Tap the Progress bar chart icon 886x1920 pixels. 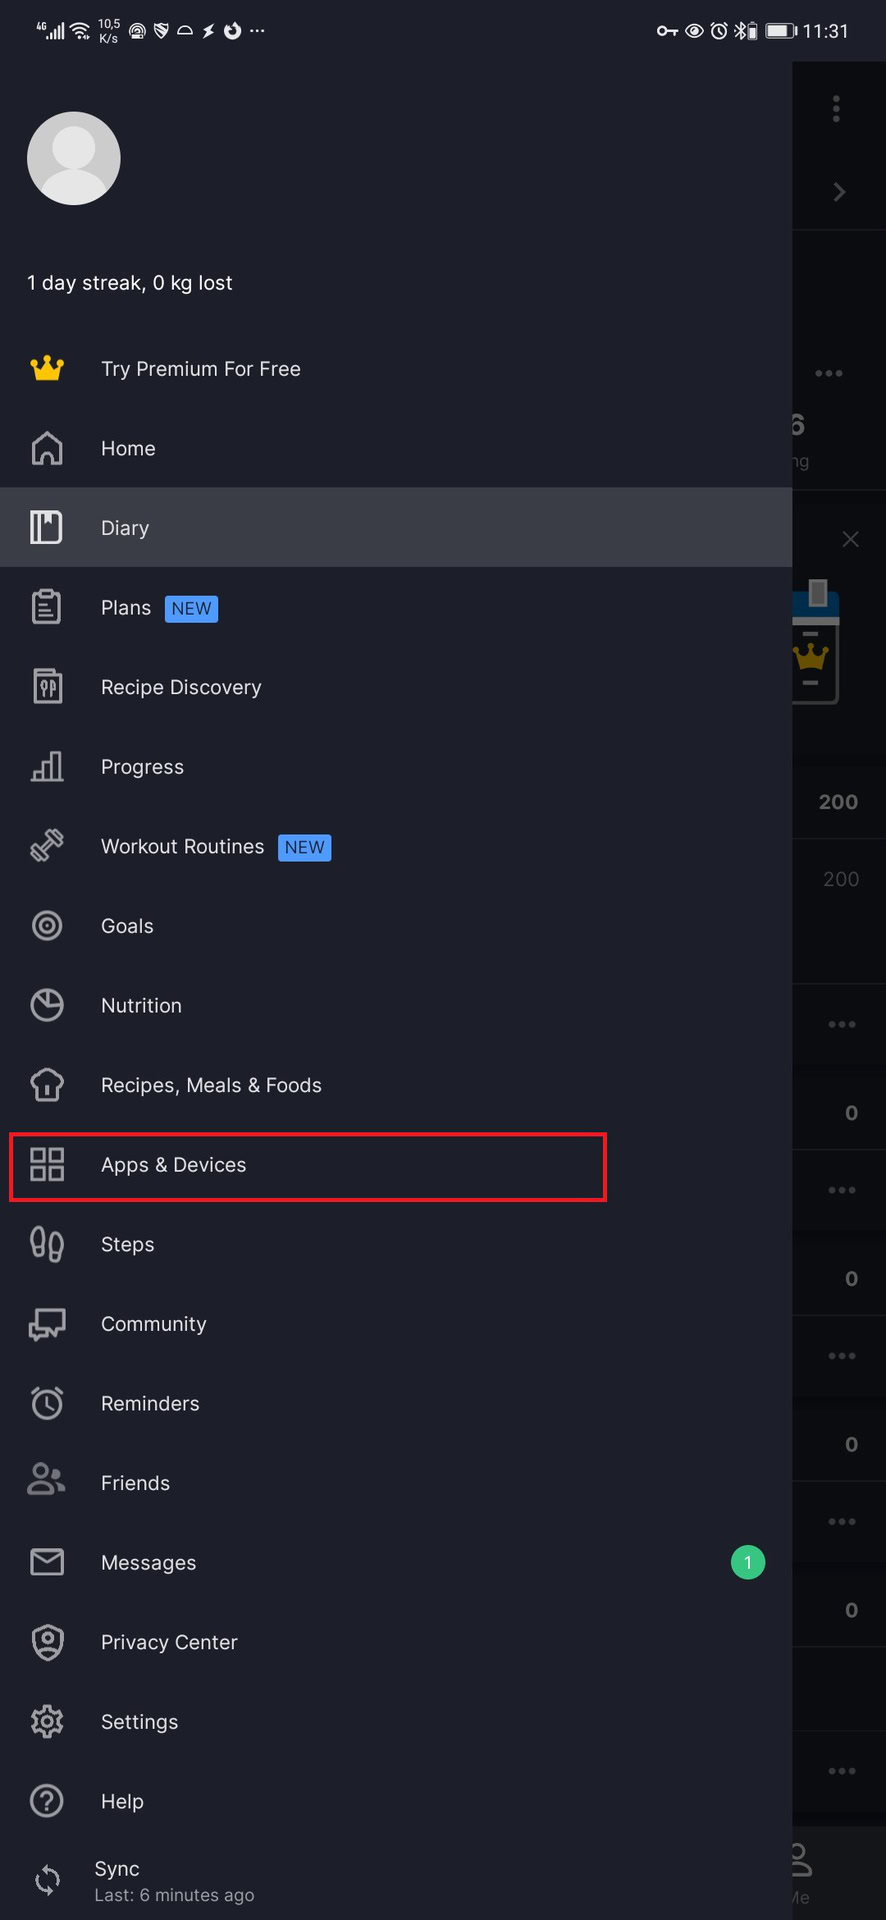47,767
